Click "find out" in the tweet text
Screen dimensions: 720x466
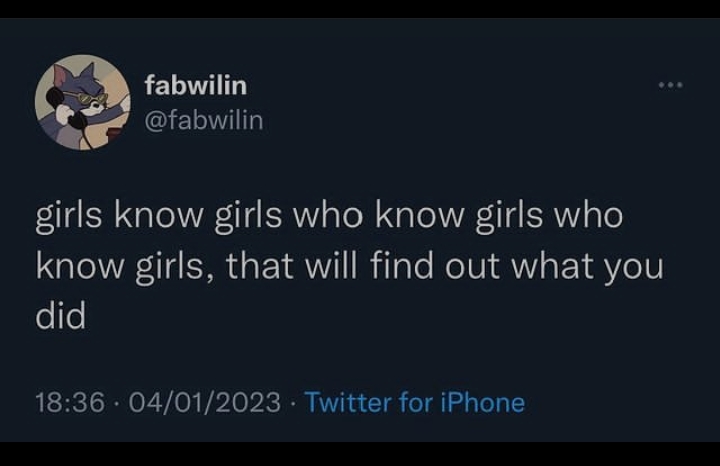click(x=434, y=265)
